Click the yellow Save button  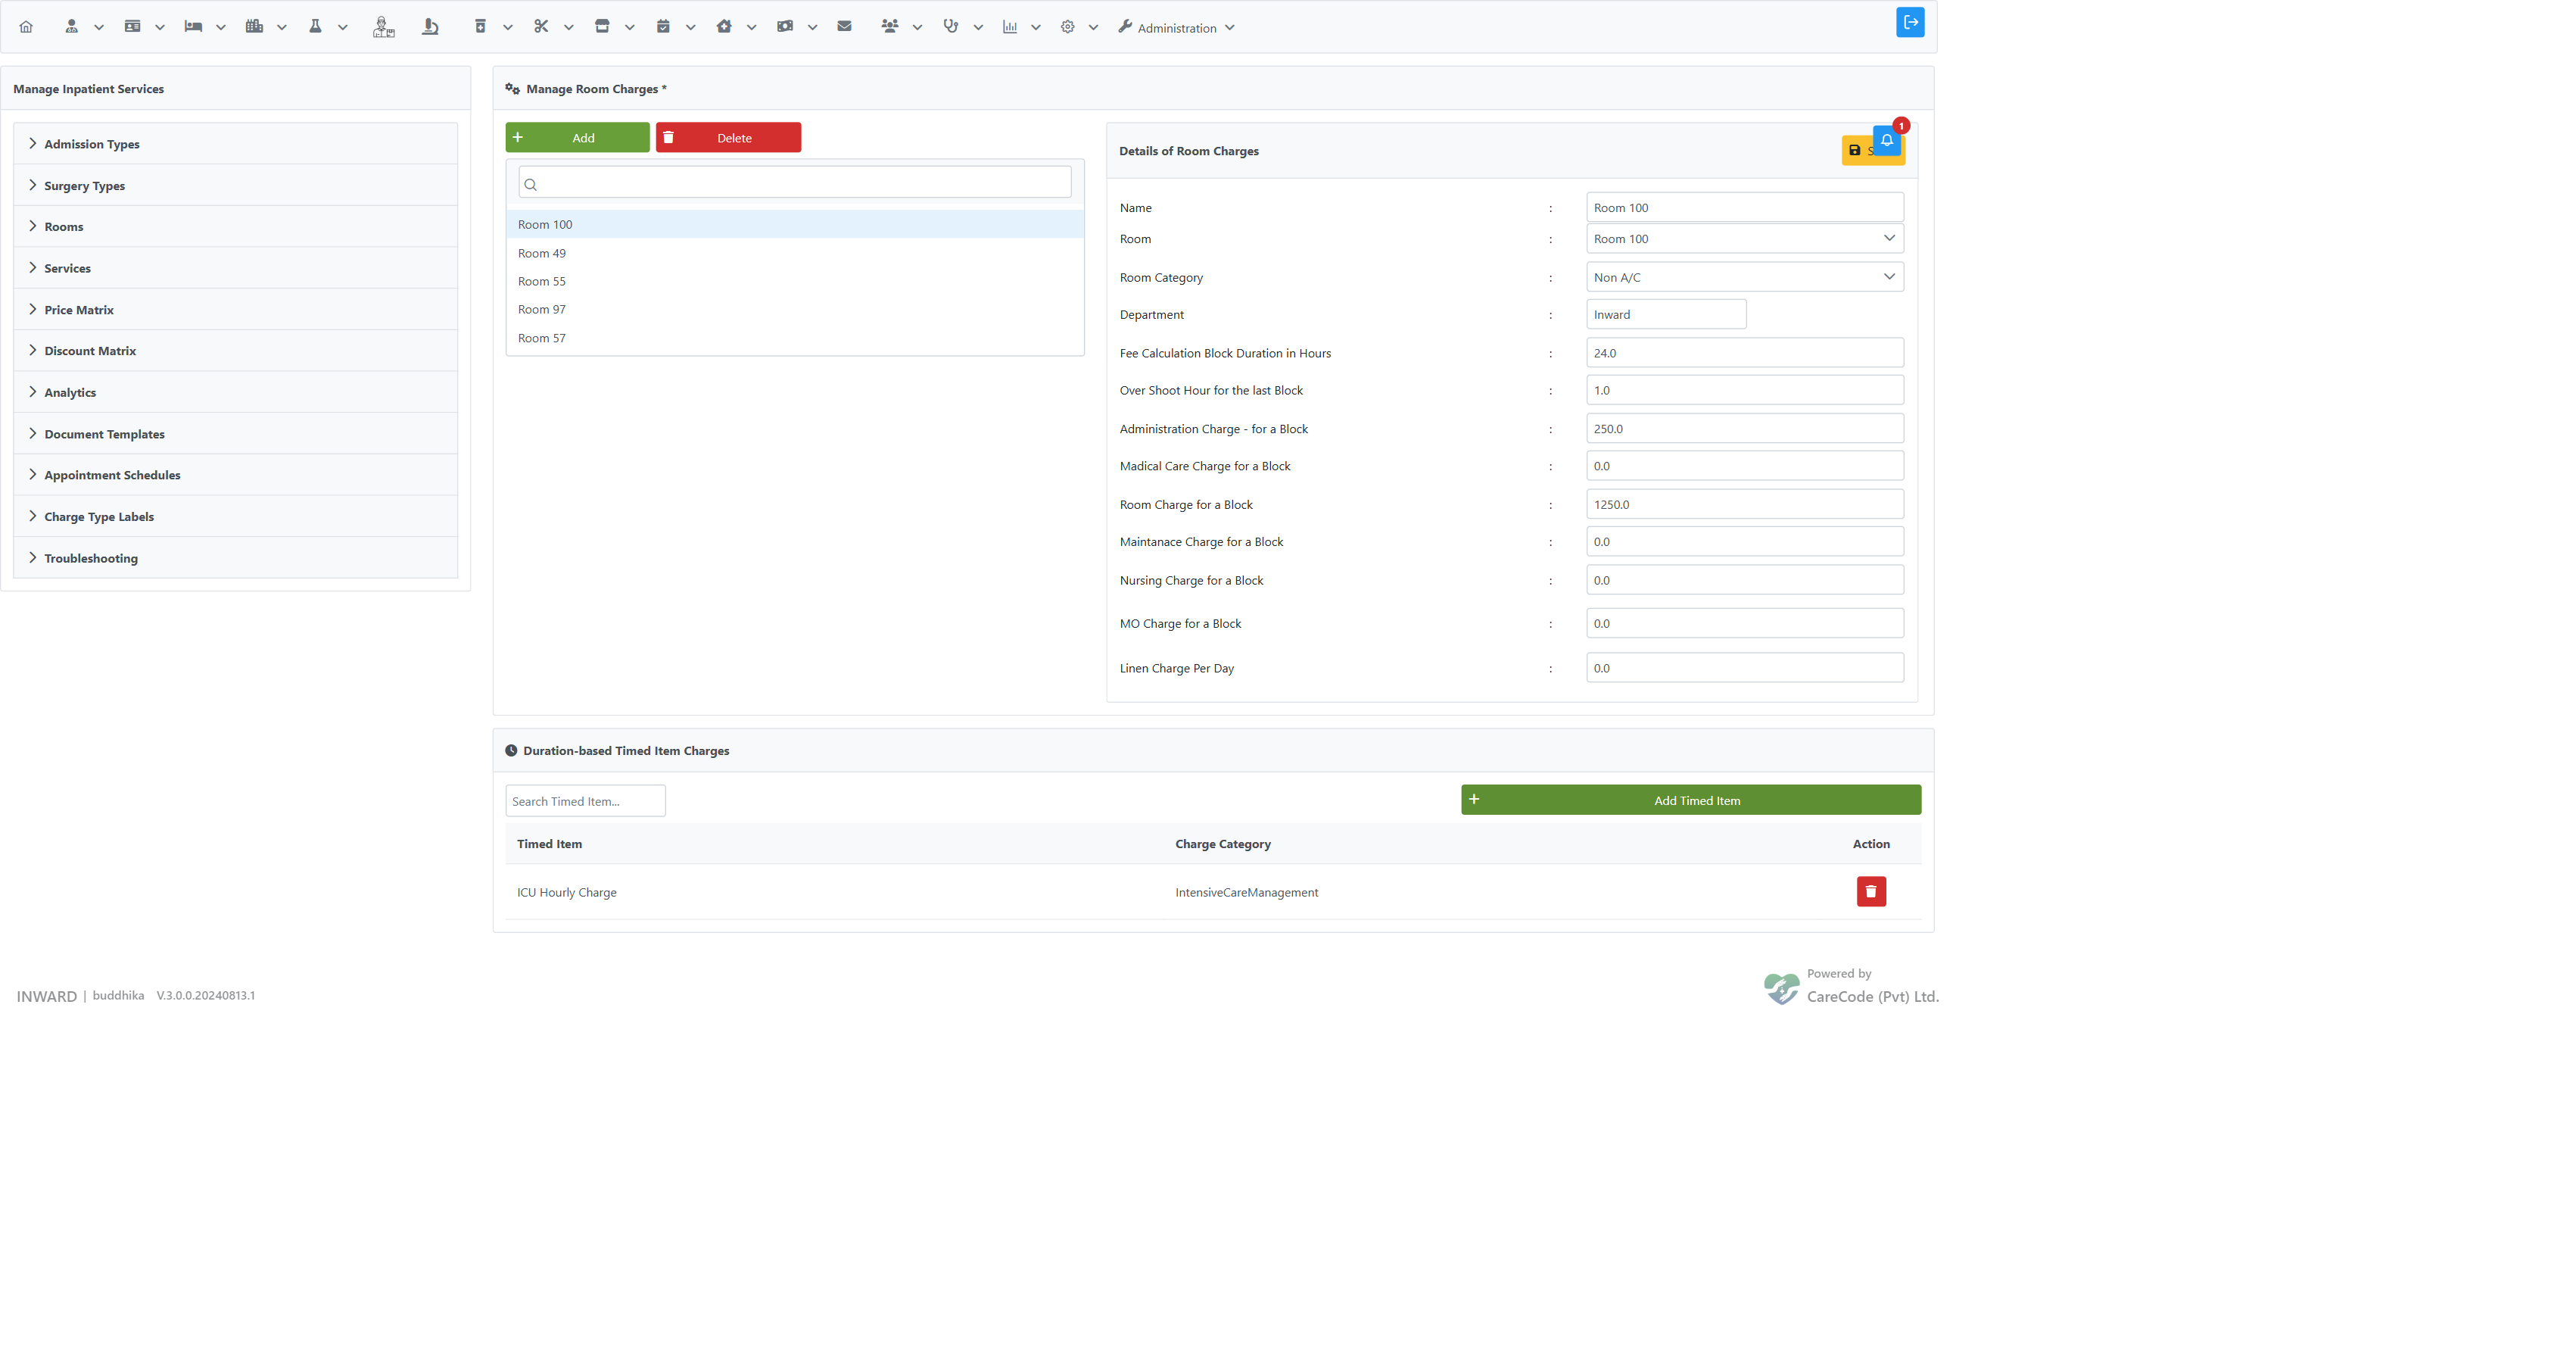1857,150
